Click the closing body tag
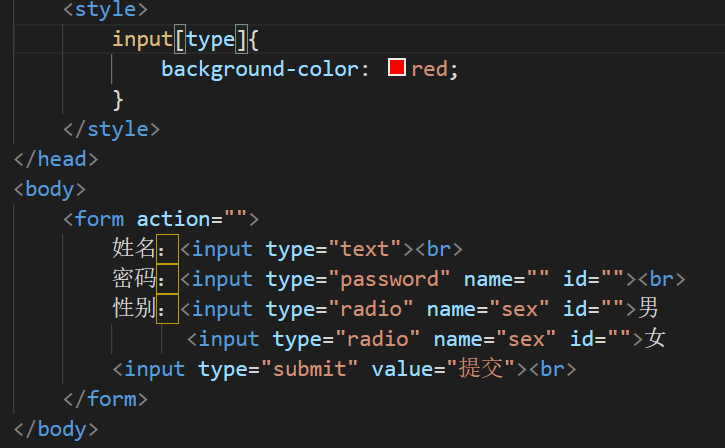 pos(56,430)
